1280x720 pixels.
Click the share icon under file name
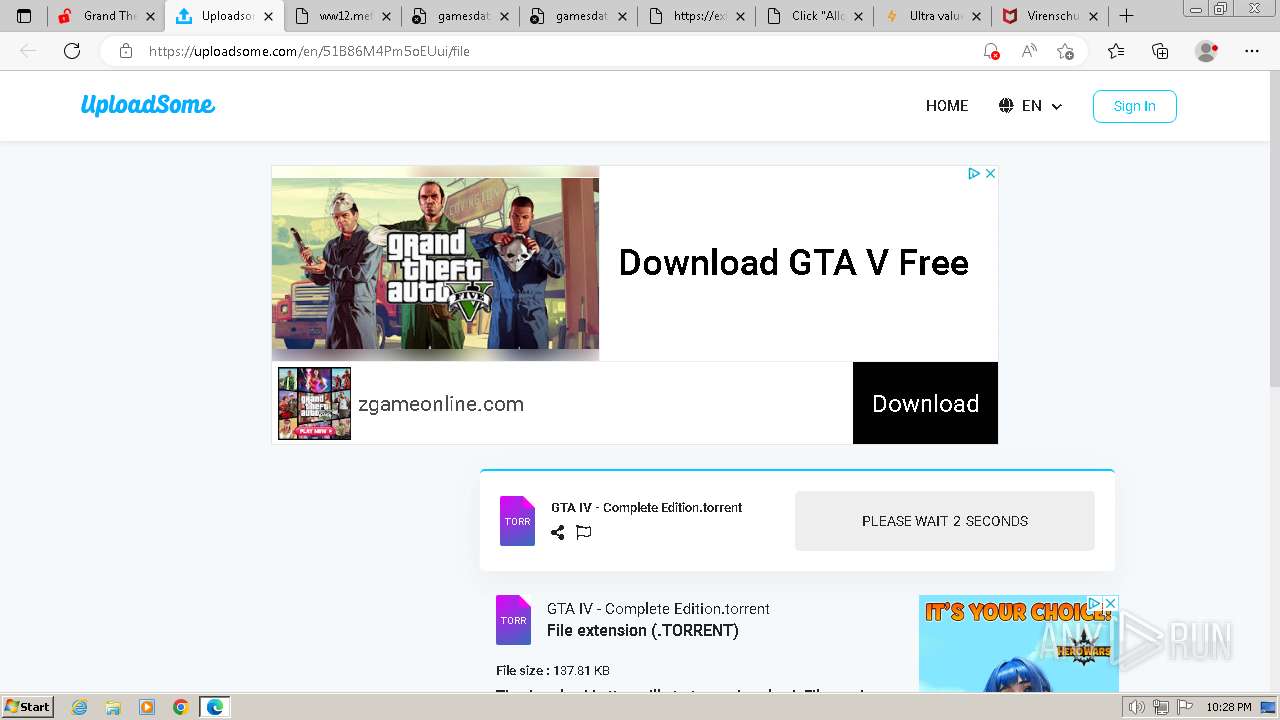click(558, 532)
